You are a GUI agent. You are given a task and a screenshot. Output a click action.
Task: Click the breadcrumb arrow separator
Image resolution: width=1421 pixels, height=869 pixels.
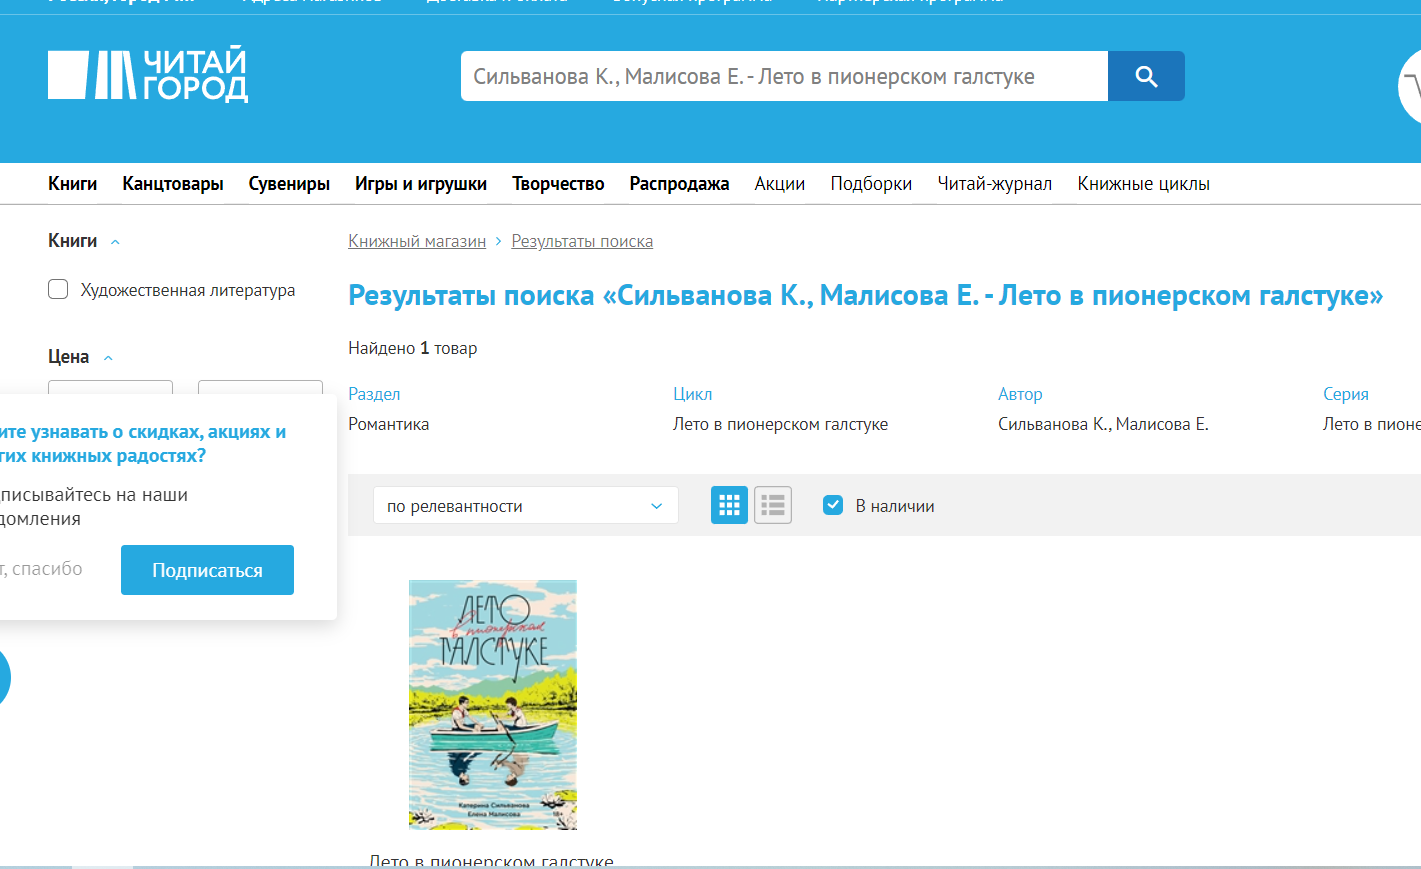[498, 241]
